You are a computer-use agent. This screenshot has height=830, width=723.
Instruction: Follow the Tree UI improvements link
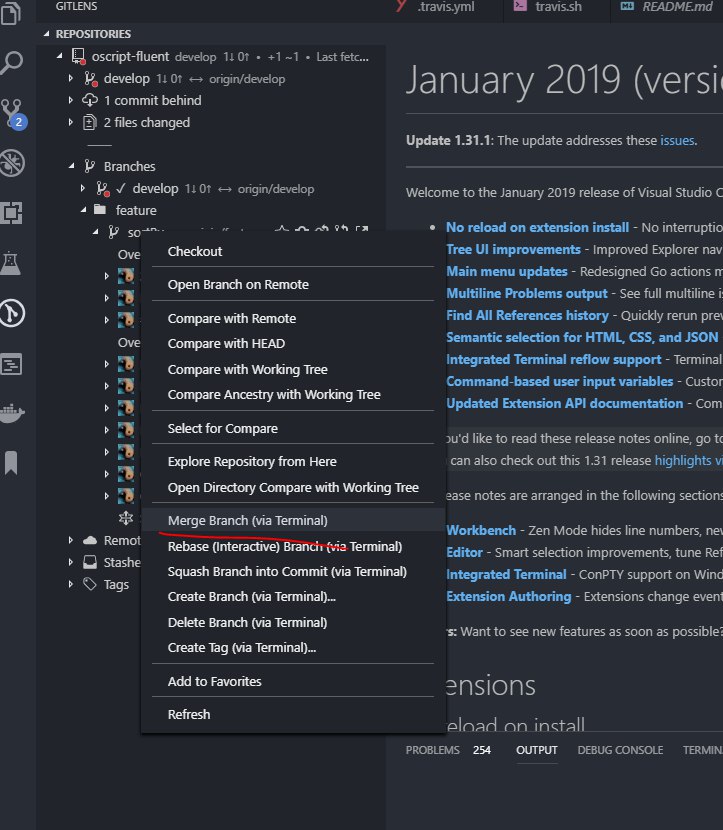point(513,249)
